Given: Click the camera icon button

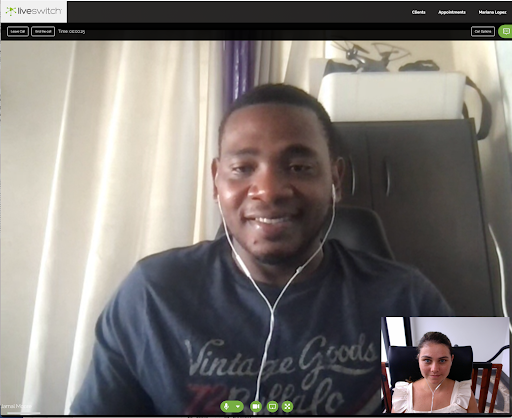Looking at the screenshot, I should (256, 406).
